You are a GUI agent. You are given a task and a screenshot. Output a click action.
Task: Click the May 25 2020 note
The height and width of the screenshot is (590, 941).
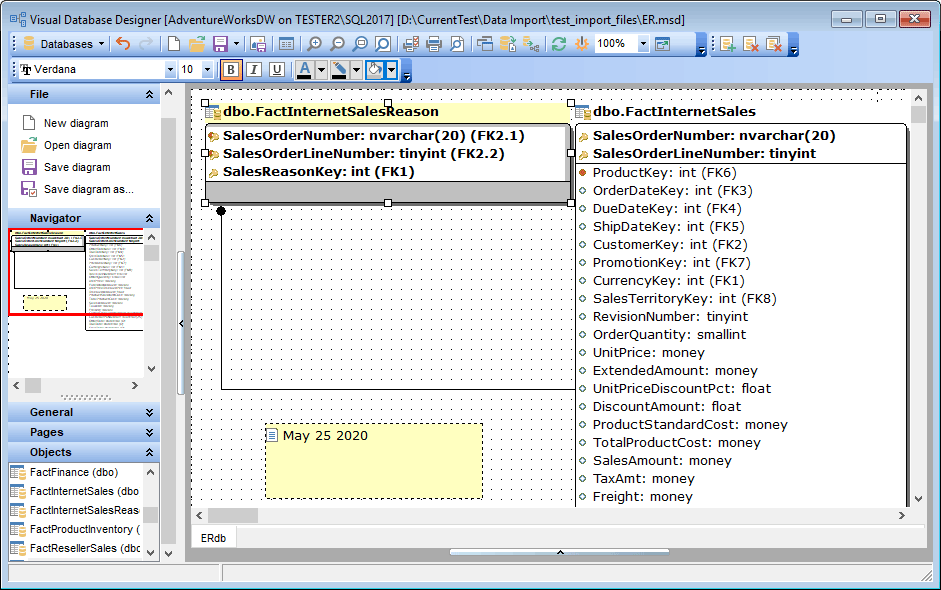pyautogui.click(x=374, y=462)
